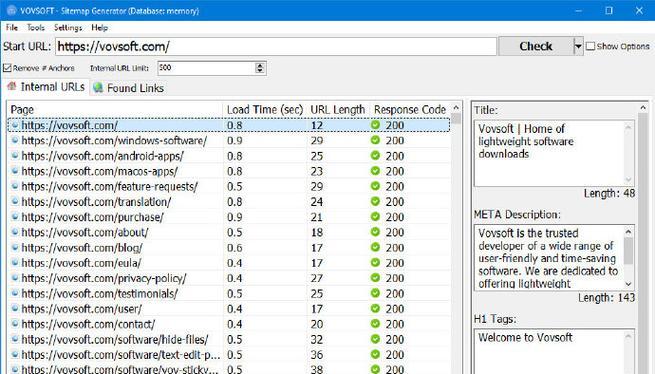Sort by the Load Time (sec) column header
655x374 pixels.
pos(265,110)
